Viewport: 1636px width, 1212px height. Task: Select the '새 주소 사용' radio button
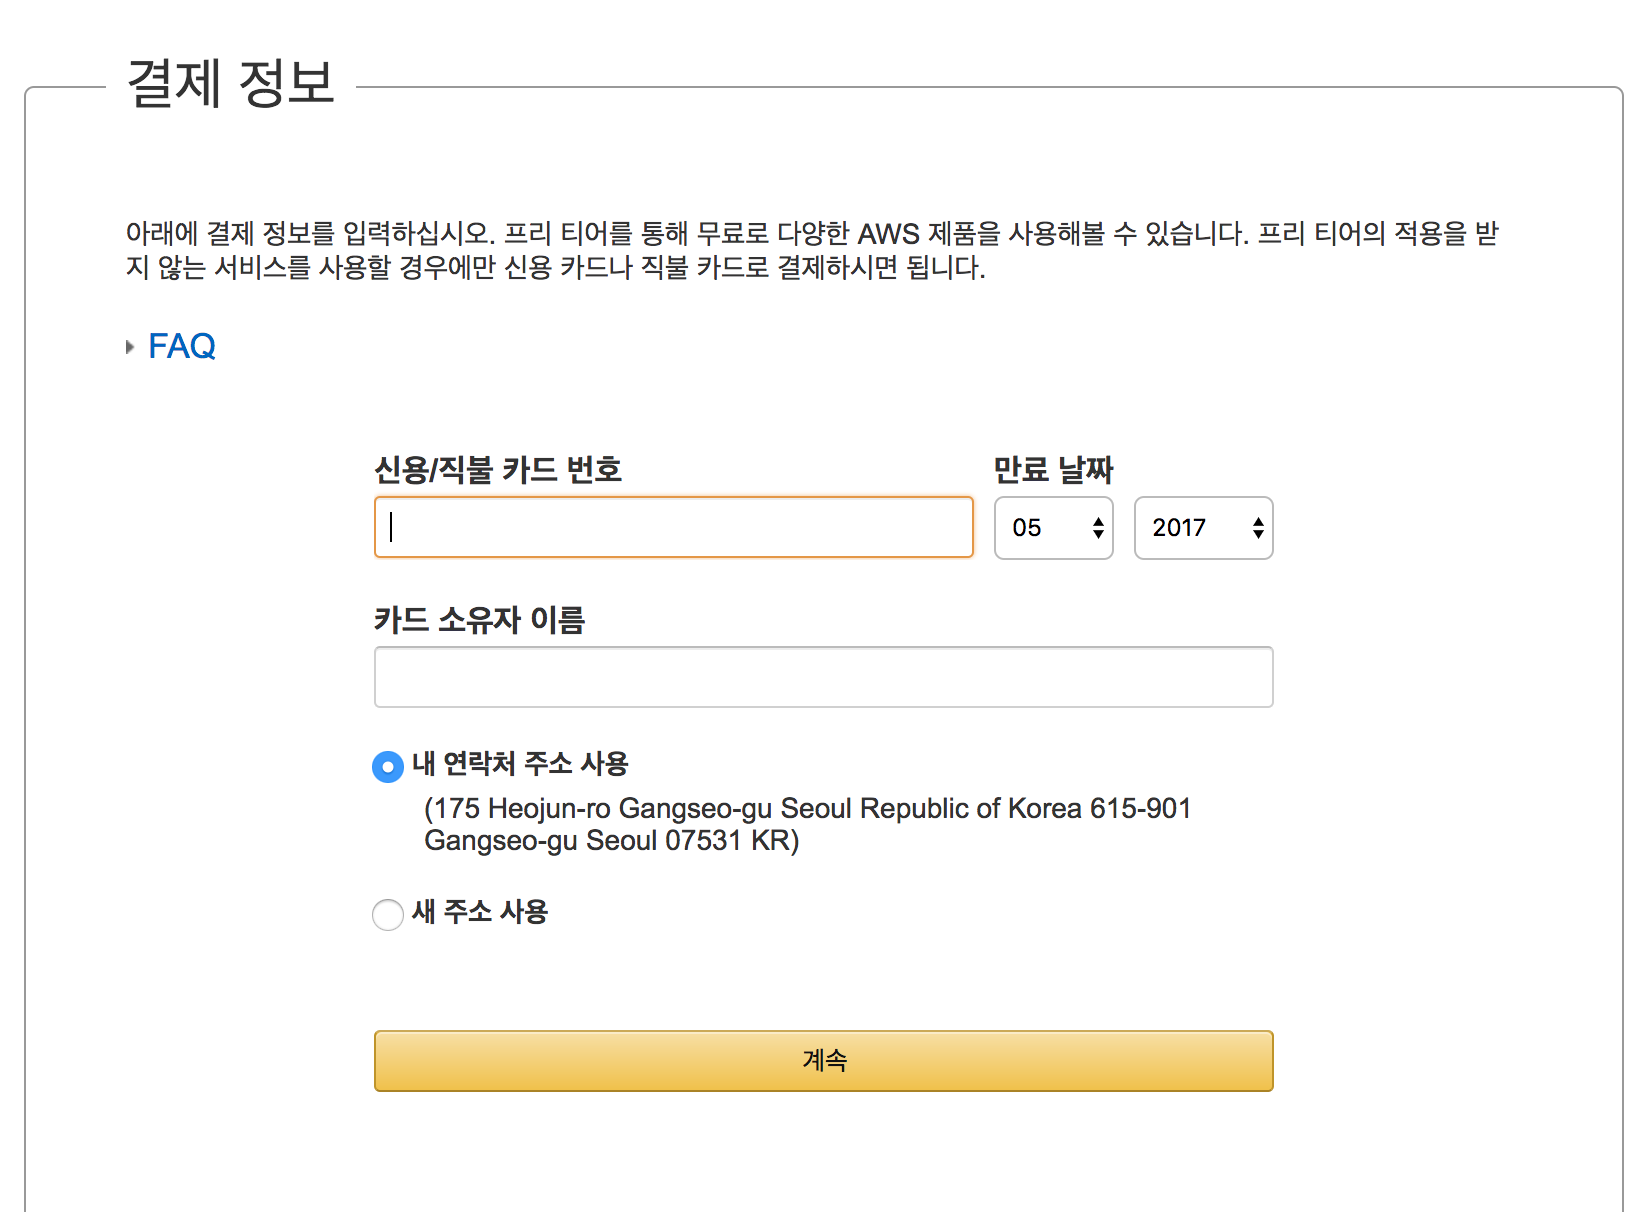(388, 914)
